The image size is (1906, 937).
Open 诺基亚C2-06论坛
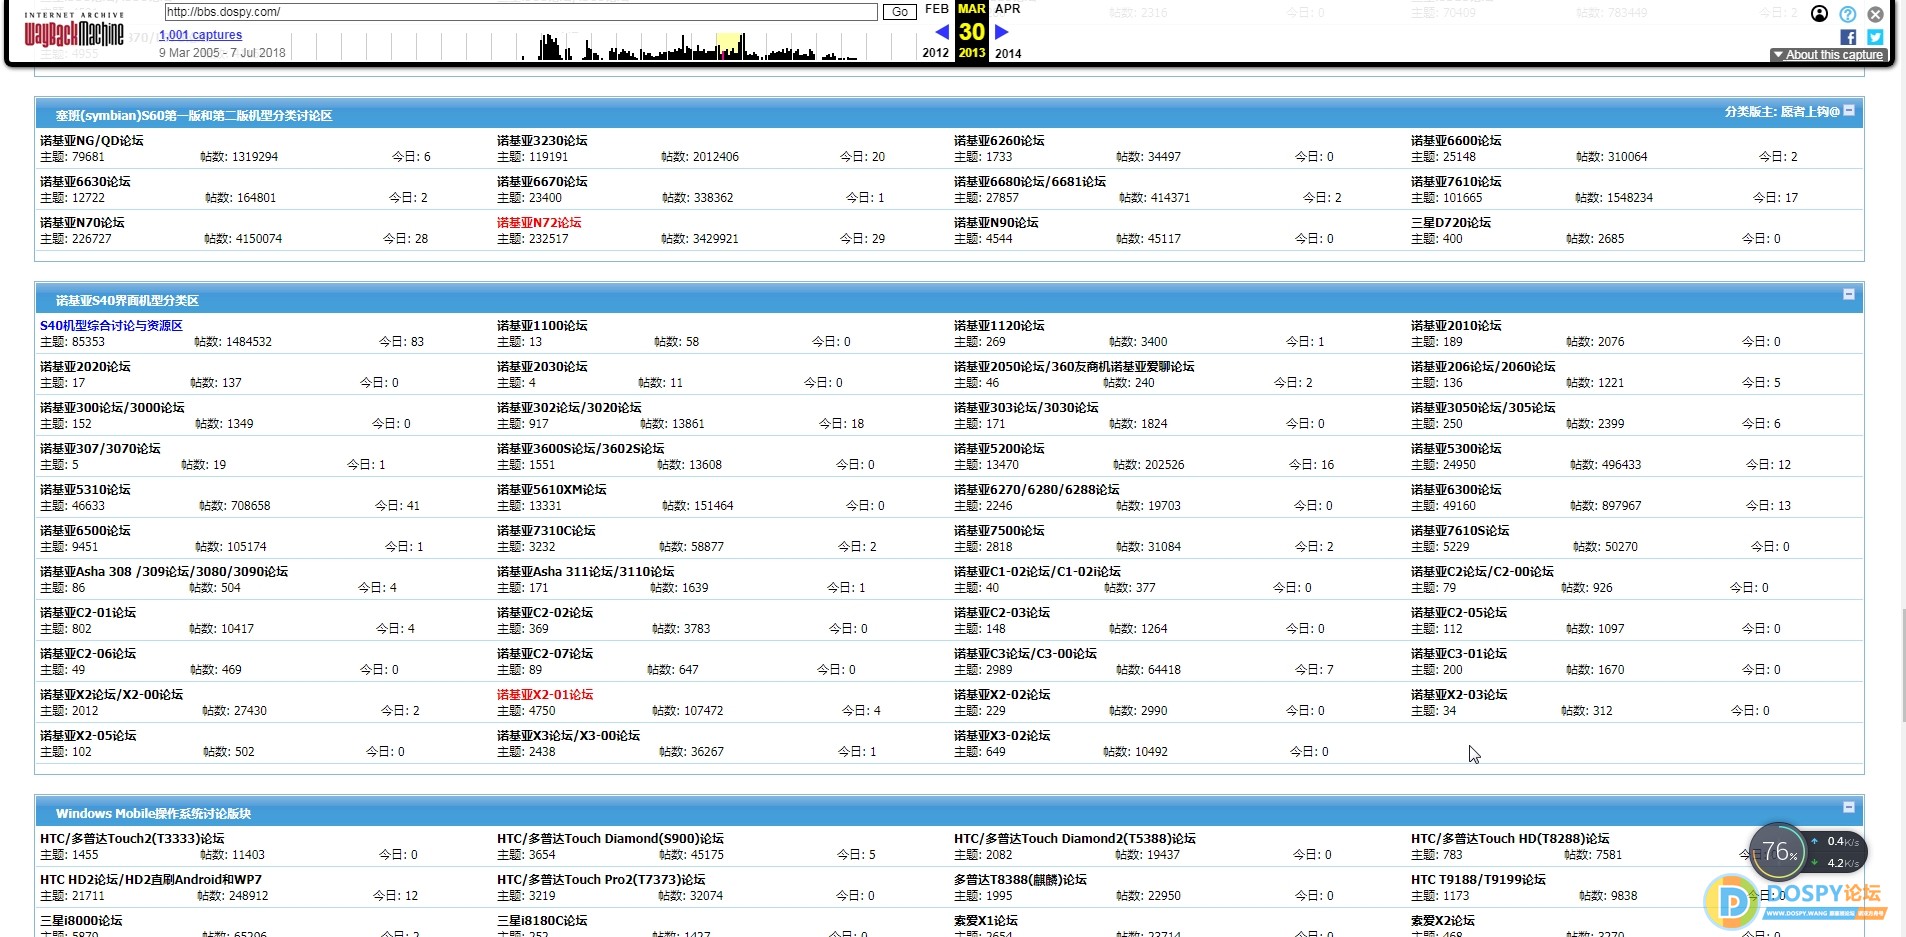pos(88,654)
